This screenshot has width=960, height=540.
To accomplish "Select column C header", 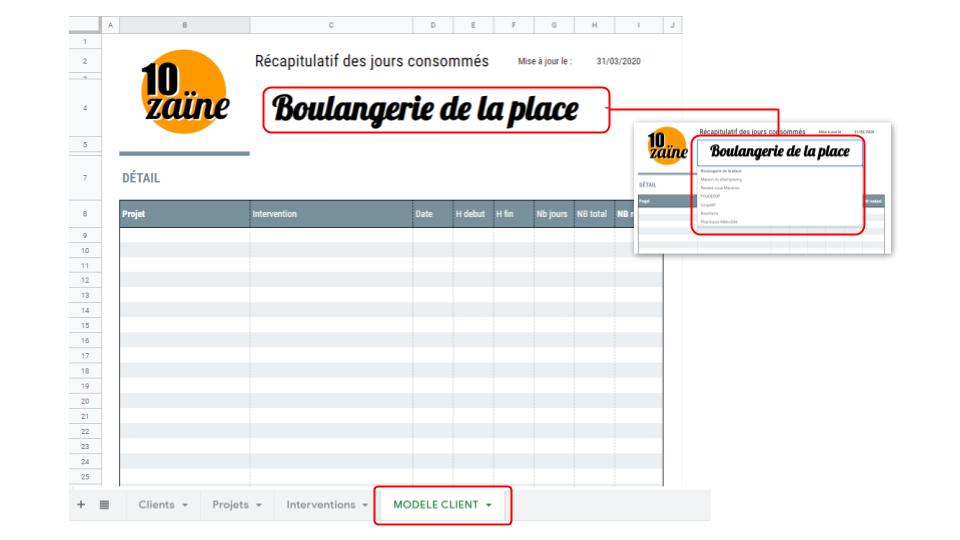I will [x=331, y=25].
